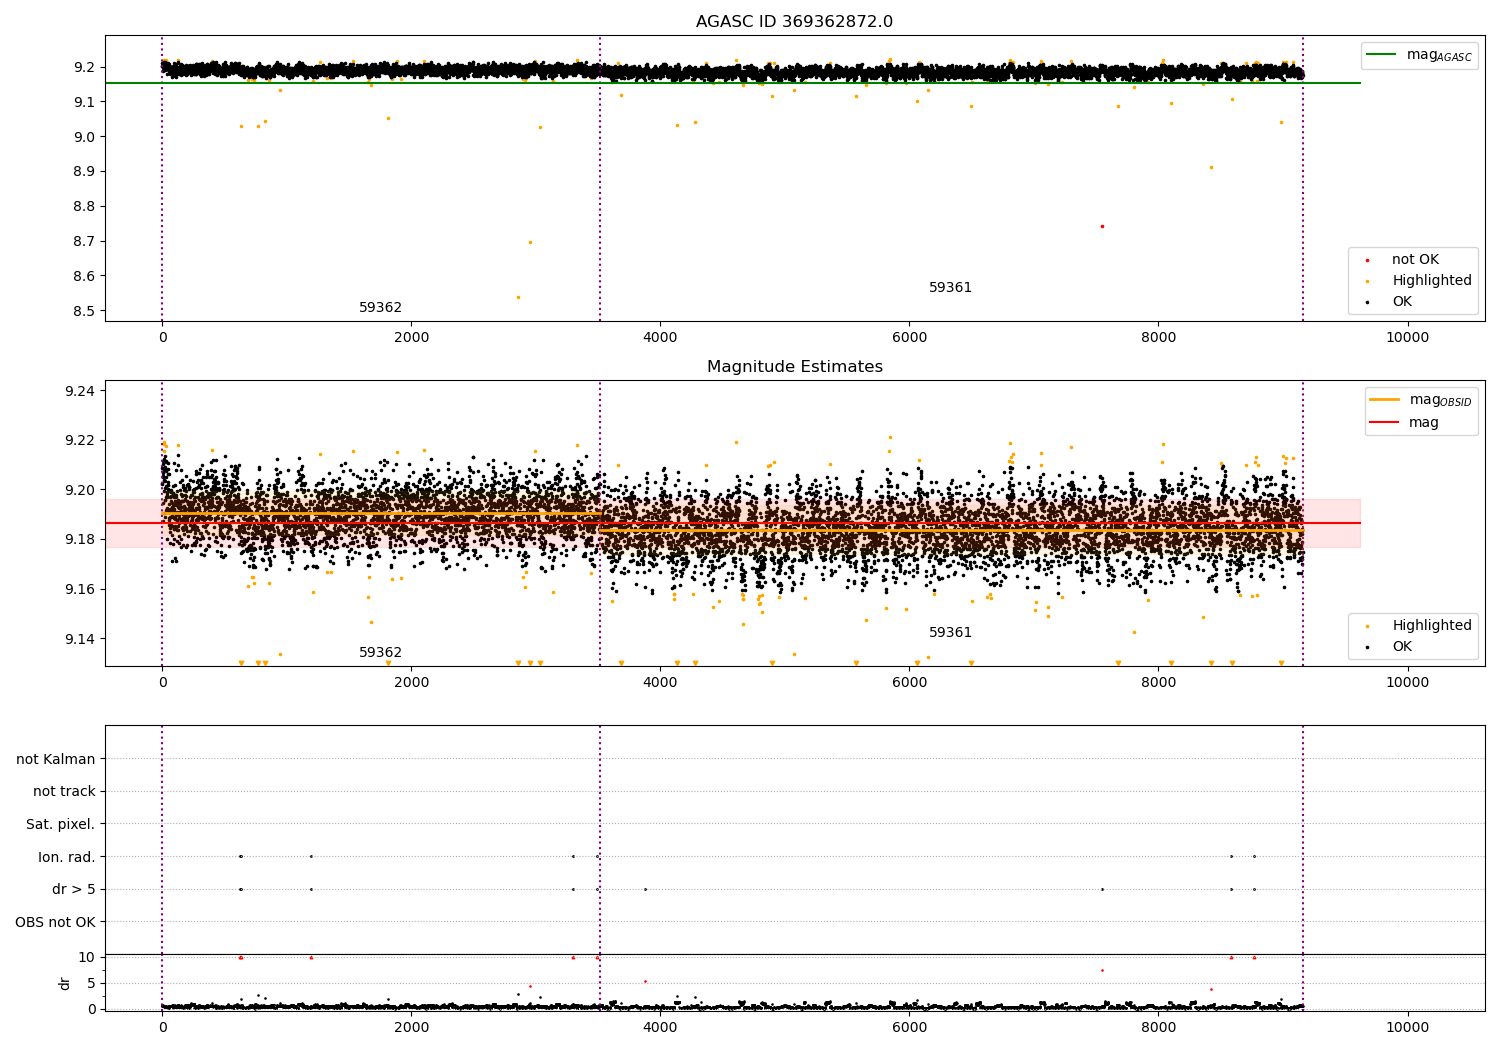The height and width of the screenshot is (1050, 1500).
Task: Click the lowest orange point near 8.54 in top plot
Action: (x=518, y=297)
